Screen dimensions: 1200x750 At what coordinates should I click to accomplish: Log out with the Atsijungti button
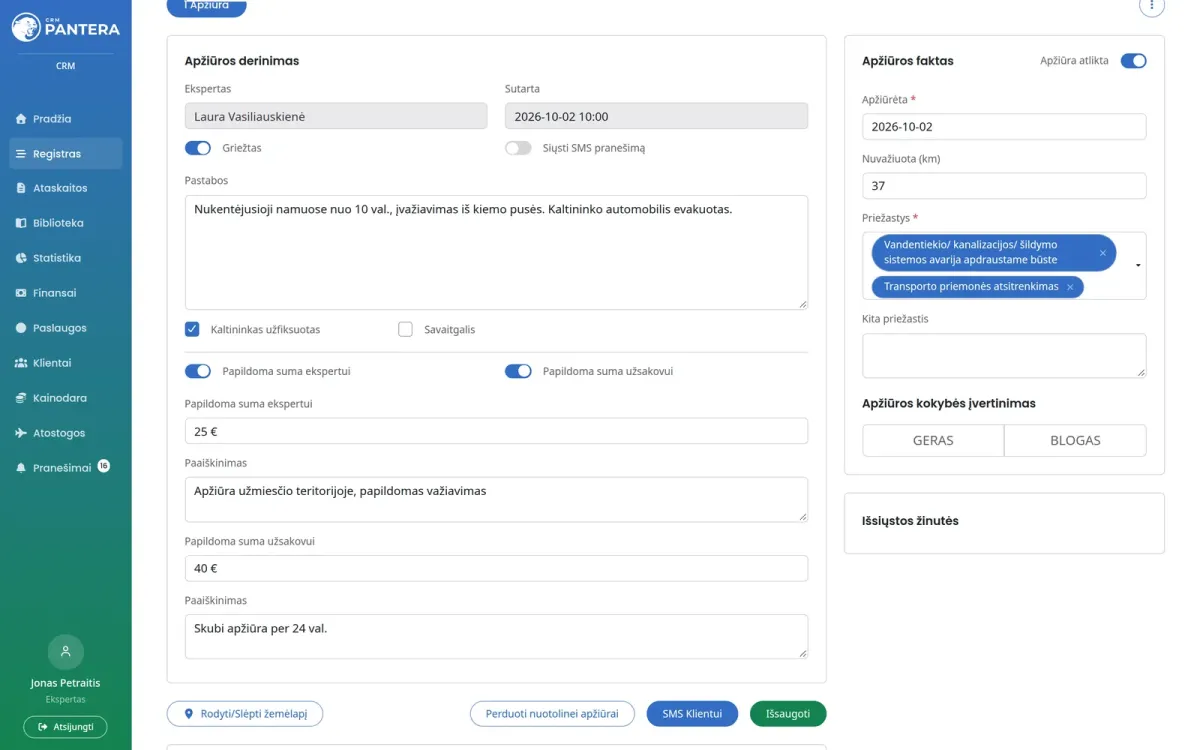pyautogui.click(x=66, y=727)
